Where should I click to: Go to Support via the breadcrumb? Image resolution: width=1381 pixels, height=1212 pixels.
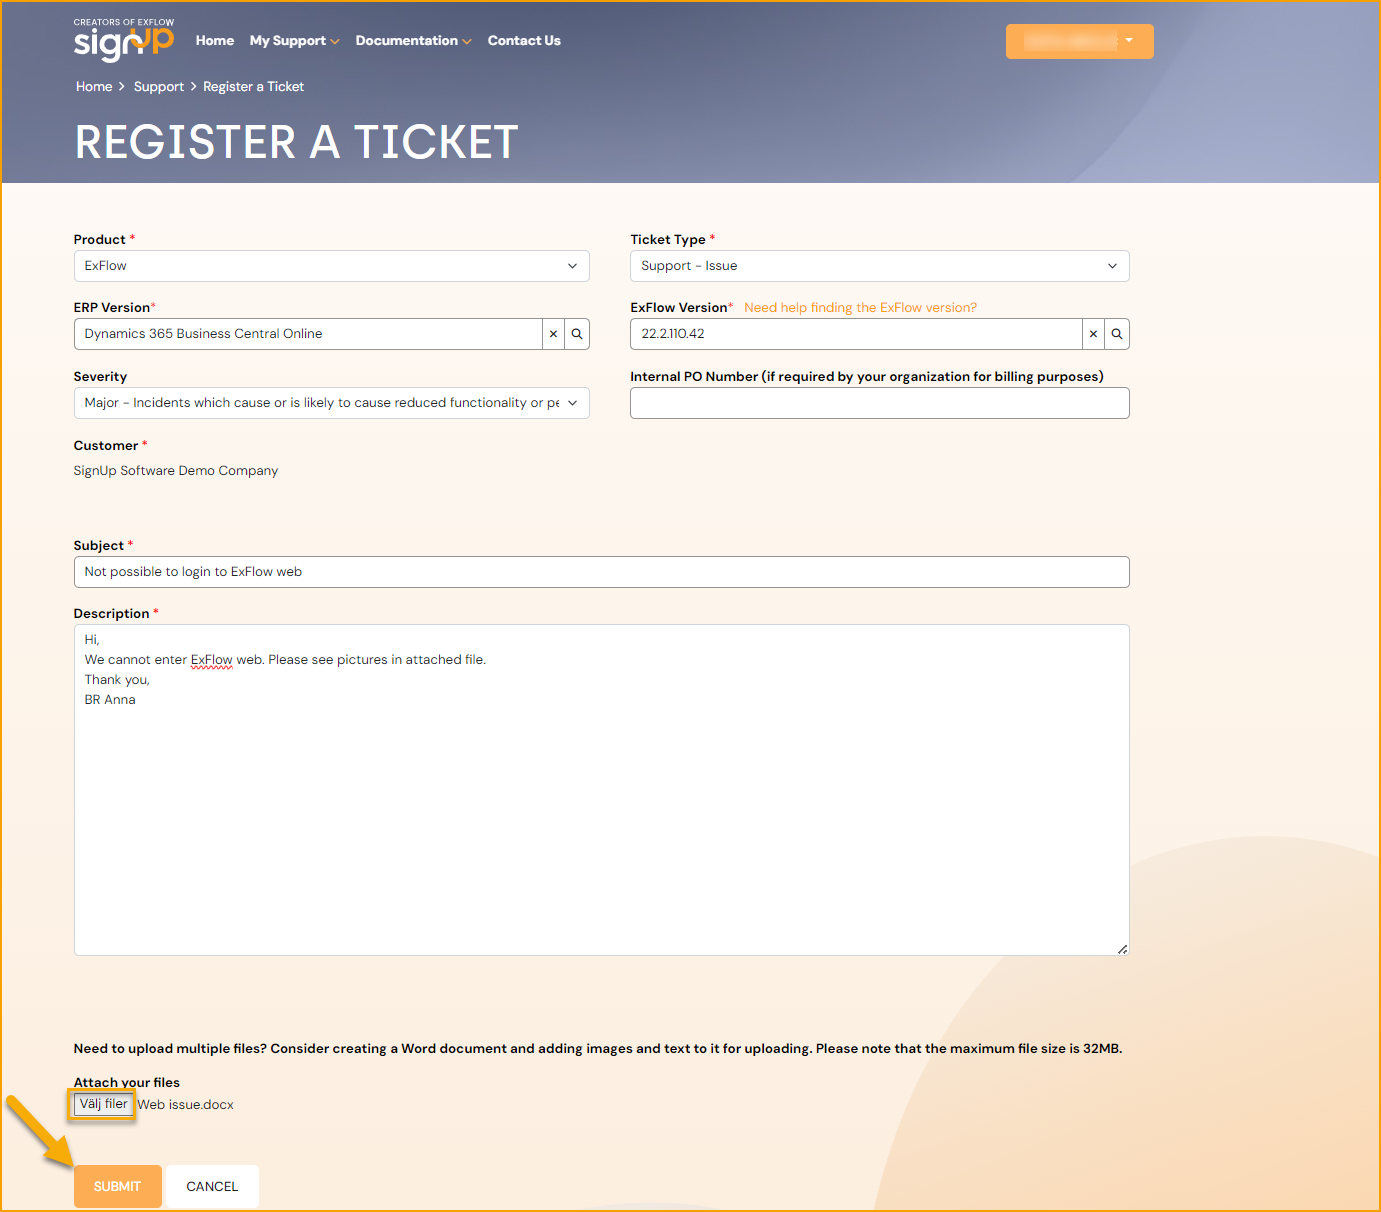tap(158, 86)
